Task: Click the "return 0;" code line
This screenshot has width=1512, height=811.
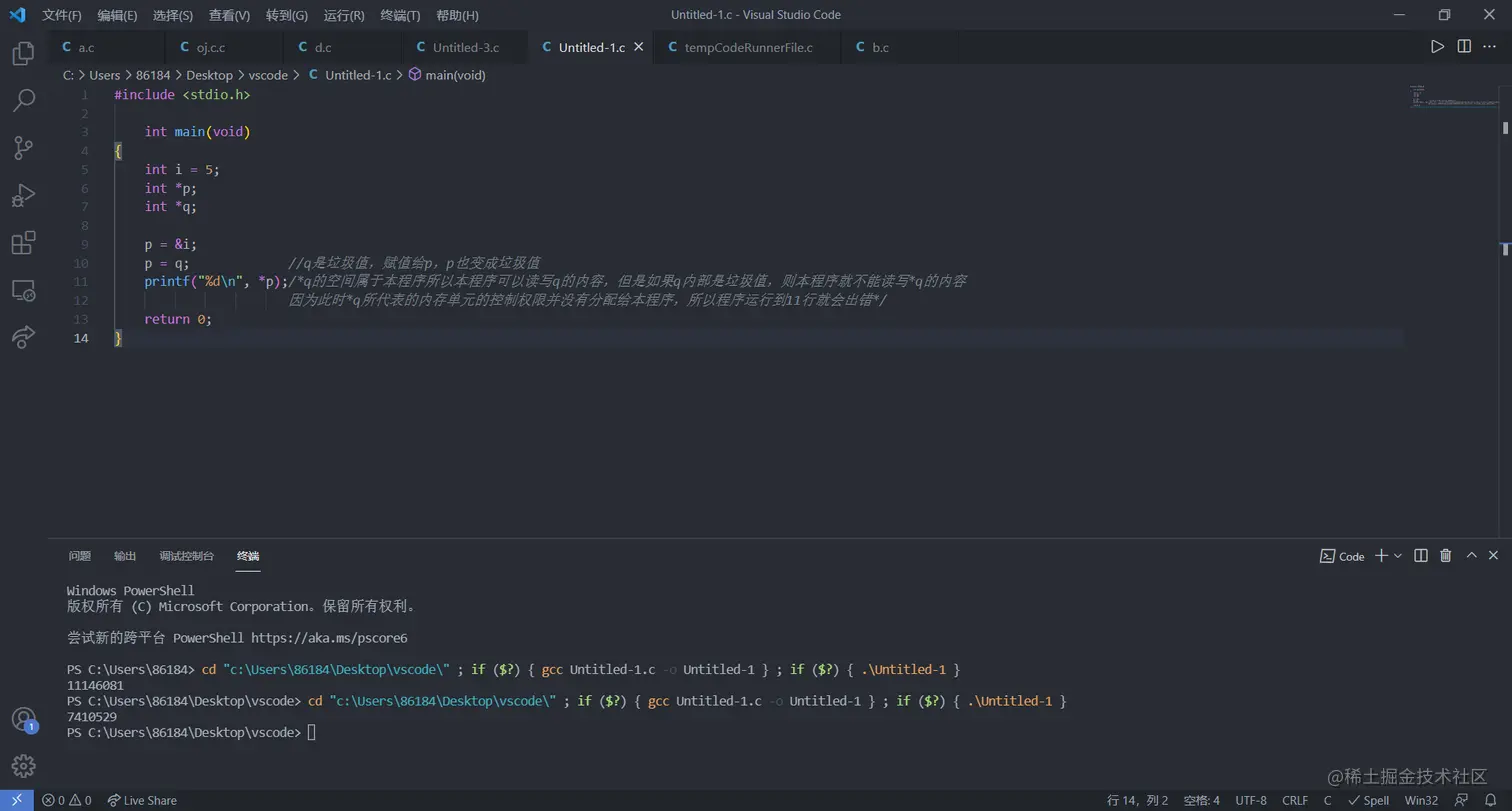Action: click(178, 319)
